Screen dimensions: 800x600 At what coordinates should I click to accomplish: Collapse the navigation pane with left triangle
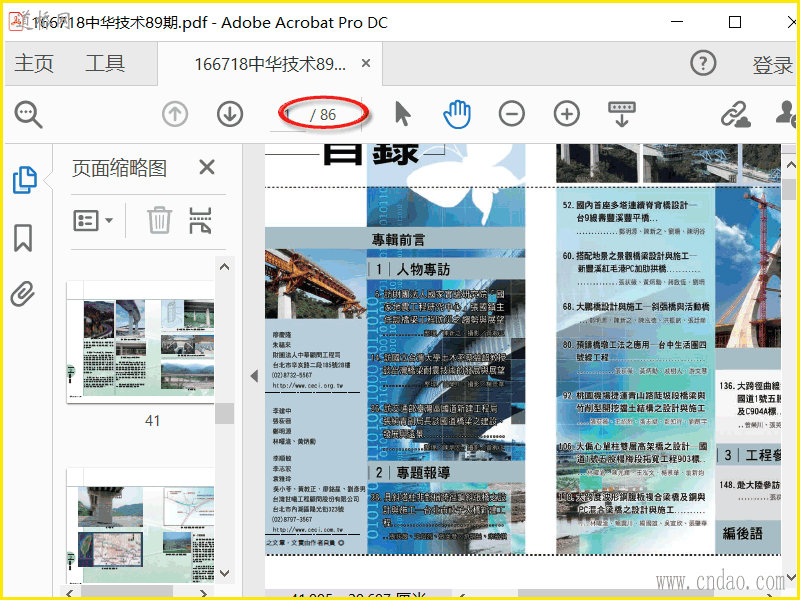point(254,377)
